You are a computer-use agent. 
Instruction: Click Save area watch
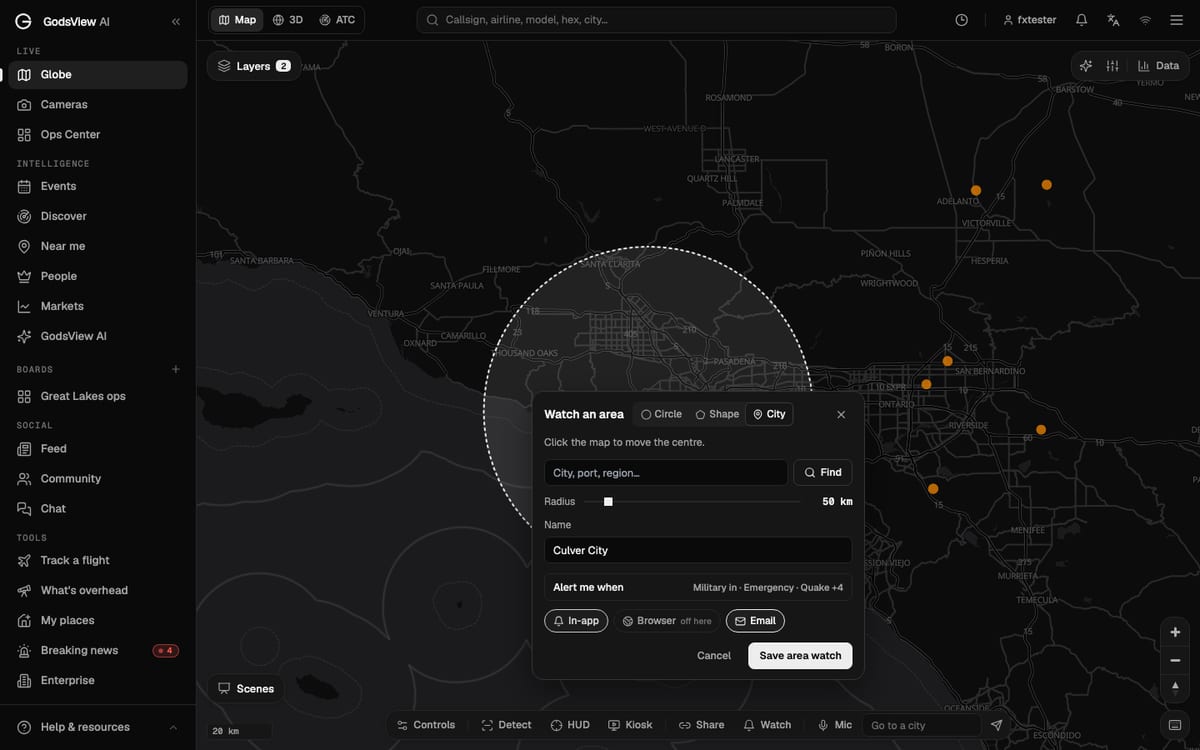click(x=800, y=656)
